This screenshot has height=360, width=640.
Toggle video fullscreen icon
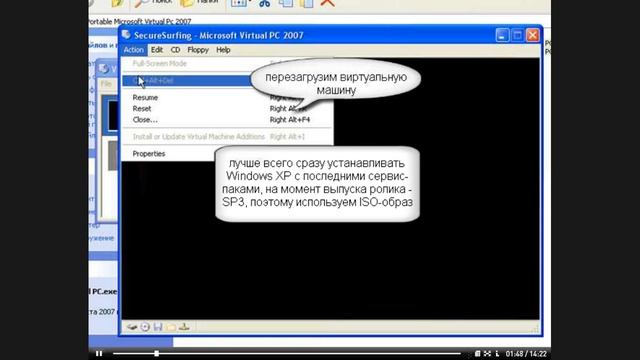tap(487, 353)
